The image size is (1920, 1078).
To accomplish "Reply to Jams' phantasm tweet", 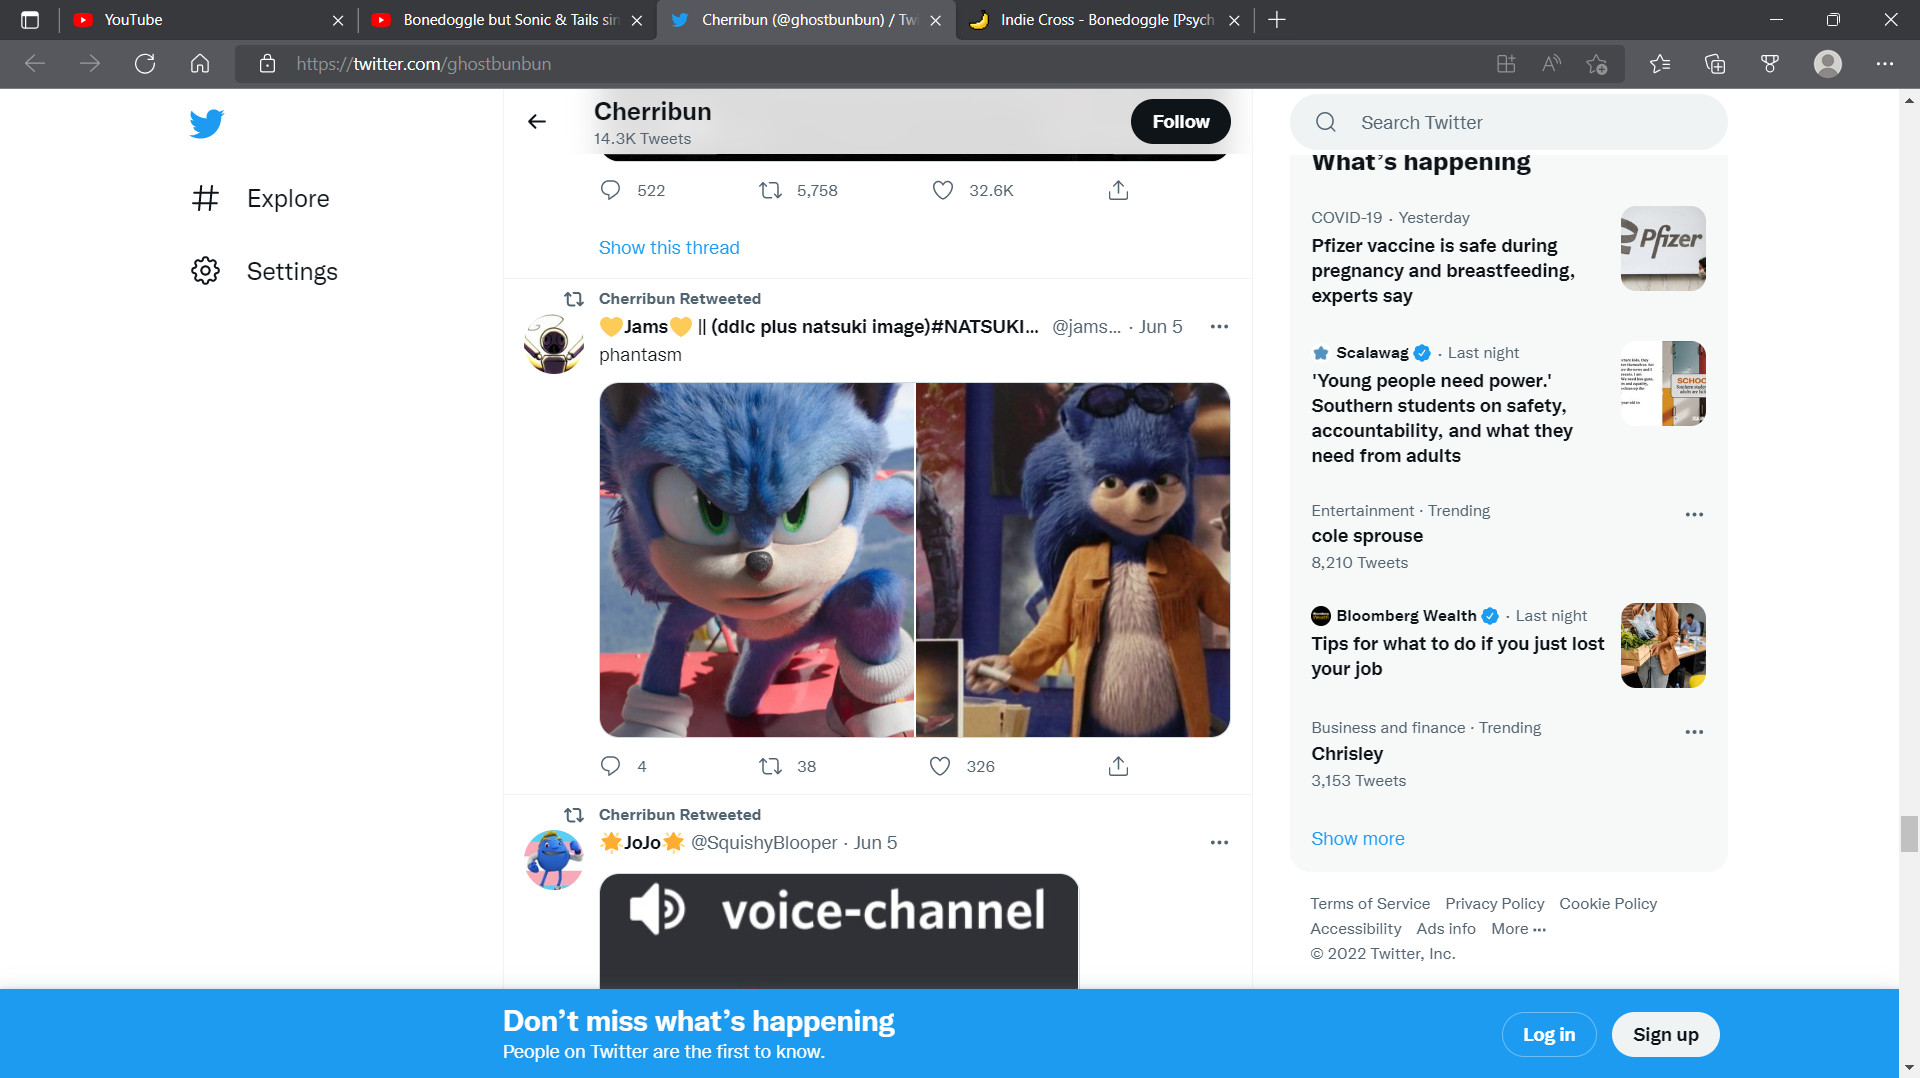I will [x=611, y=766].
